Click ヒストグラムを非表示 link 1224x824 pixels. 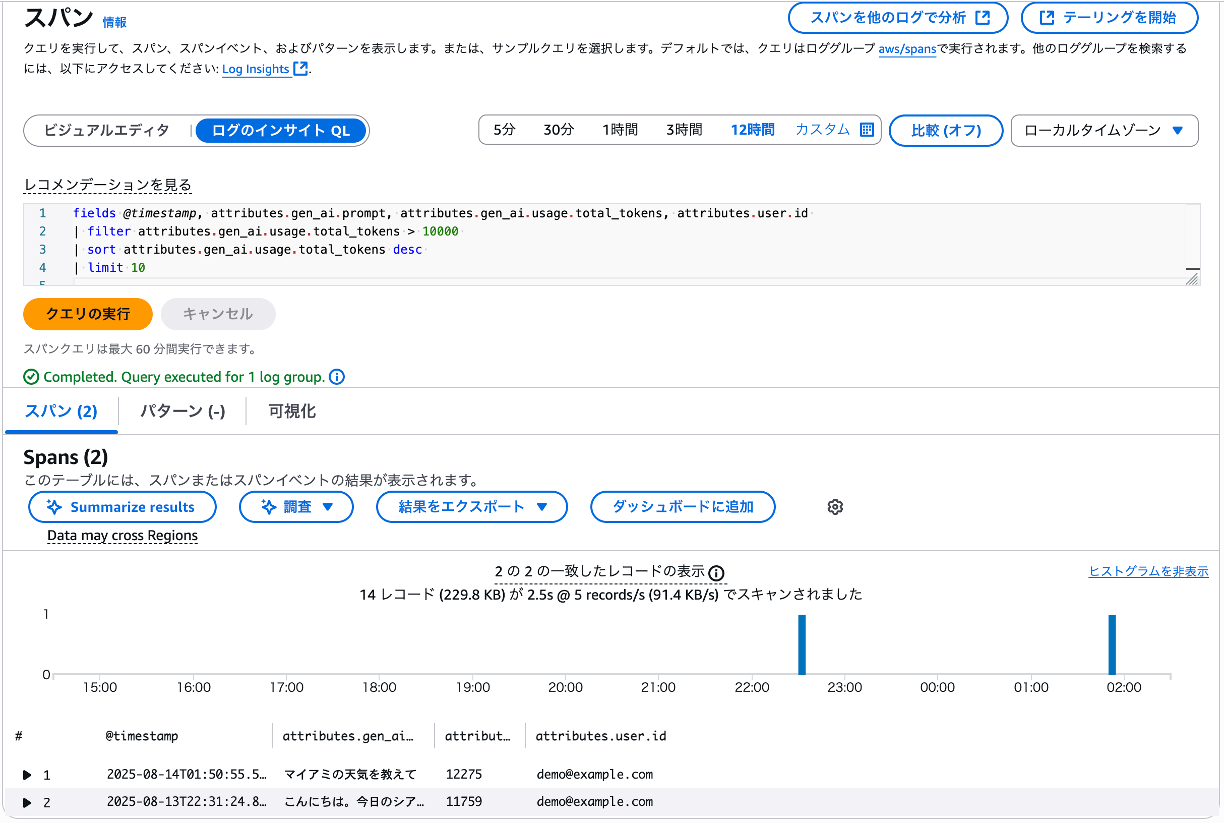(1148, 571)
